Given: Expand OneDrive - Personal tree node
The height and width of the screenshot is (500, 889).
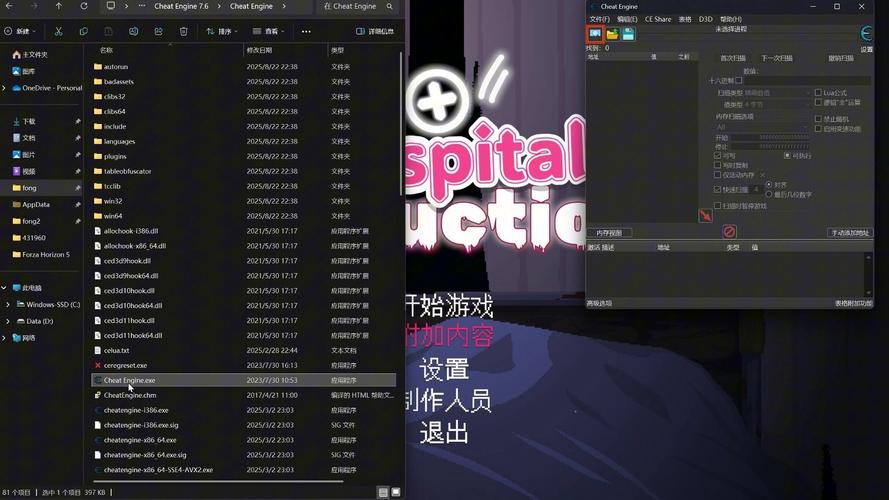Looking at the screenshot, I should point(4,88).
